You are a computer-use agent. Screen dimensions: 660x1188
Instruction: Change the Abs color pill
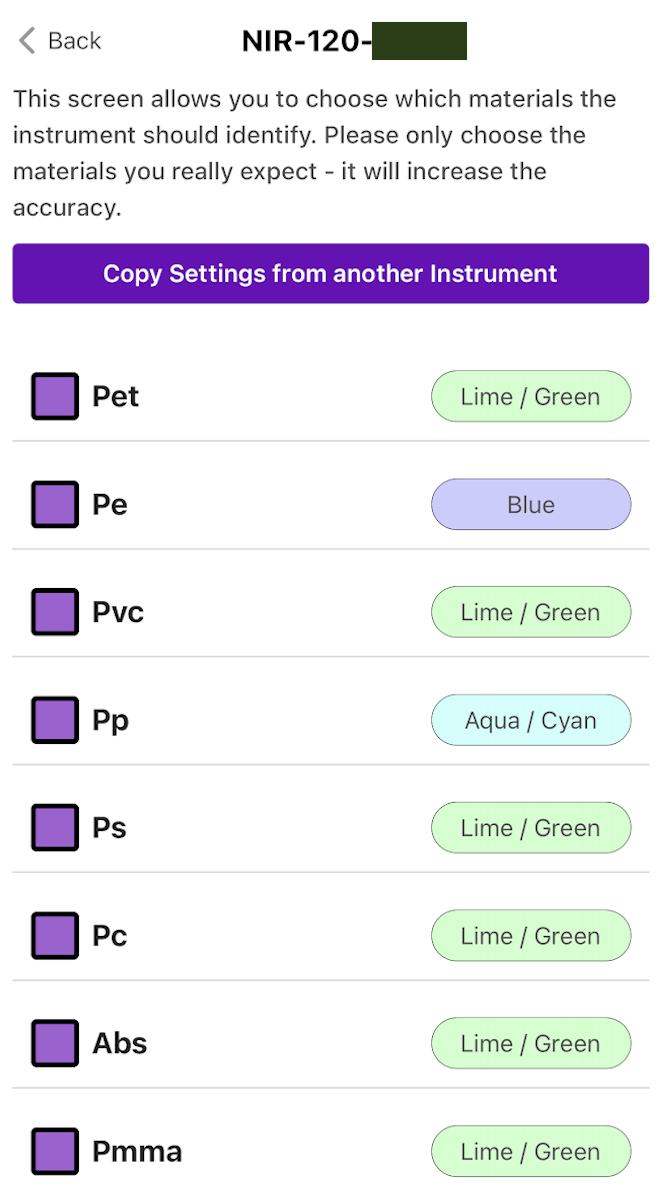pos(531,1044)
